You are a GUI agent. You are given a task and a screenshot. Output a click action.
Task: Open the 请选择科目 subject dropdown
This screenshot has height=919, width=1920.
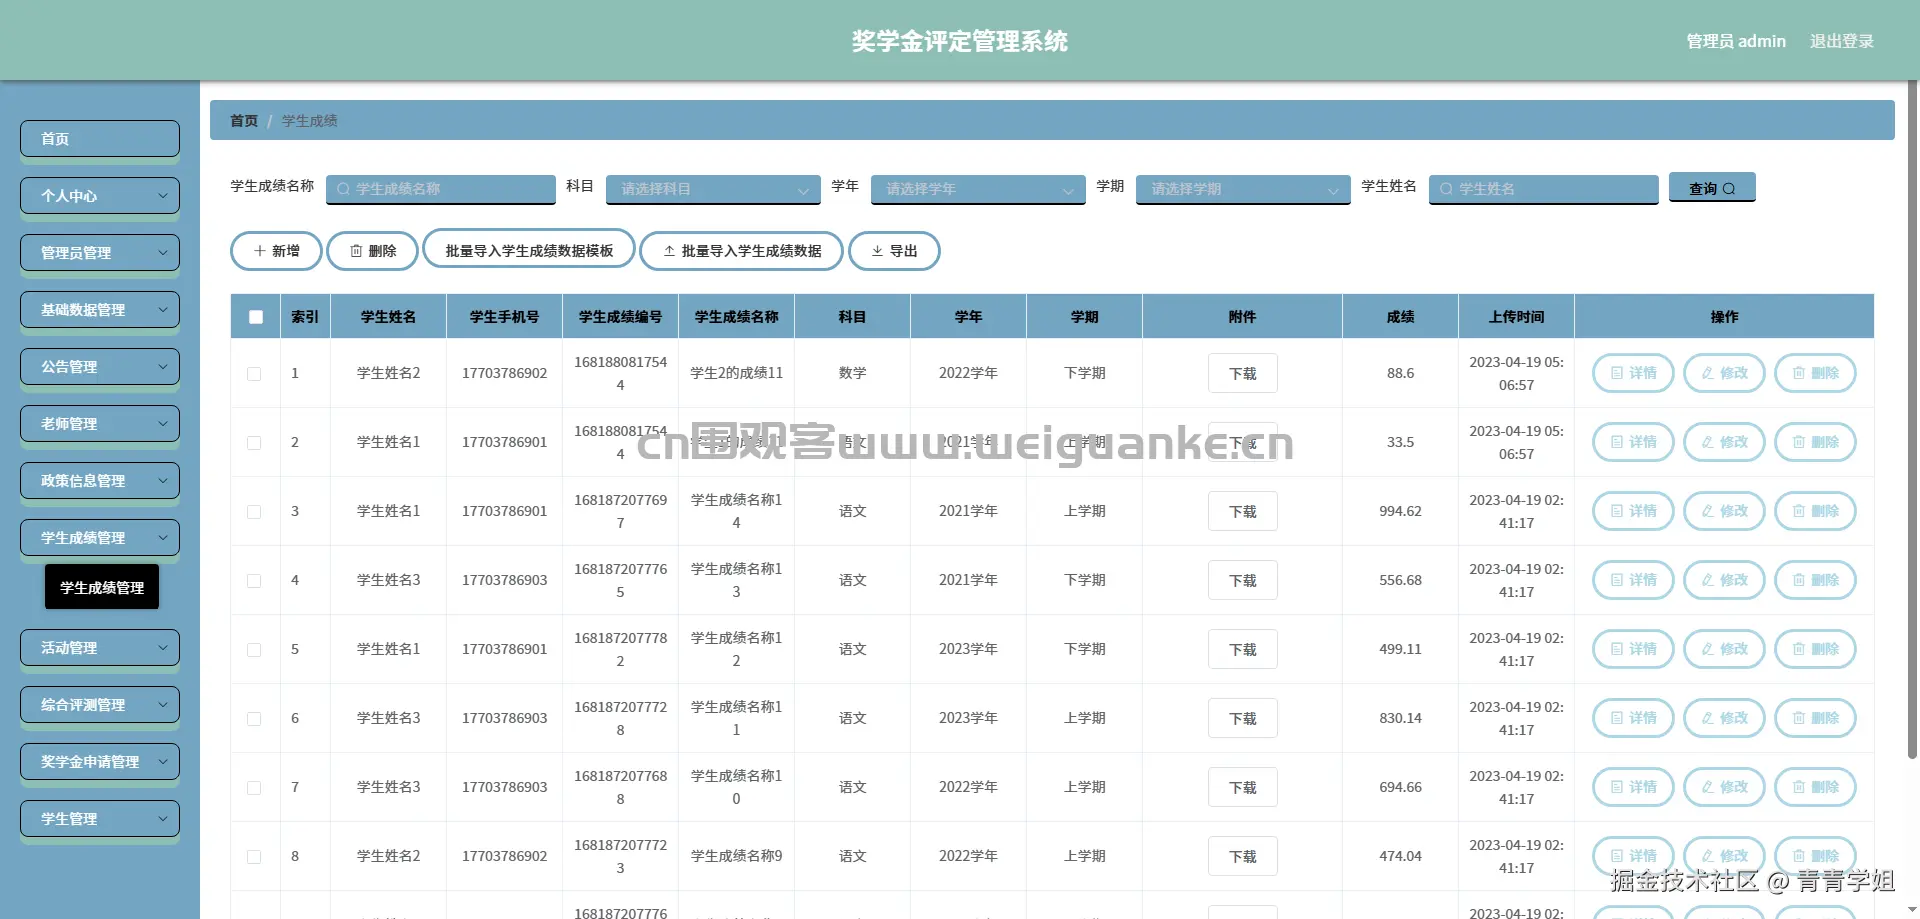pos(713,189)
